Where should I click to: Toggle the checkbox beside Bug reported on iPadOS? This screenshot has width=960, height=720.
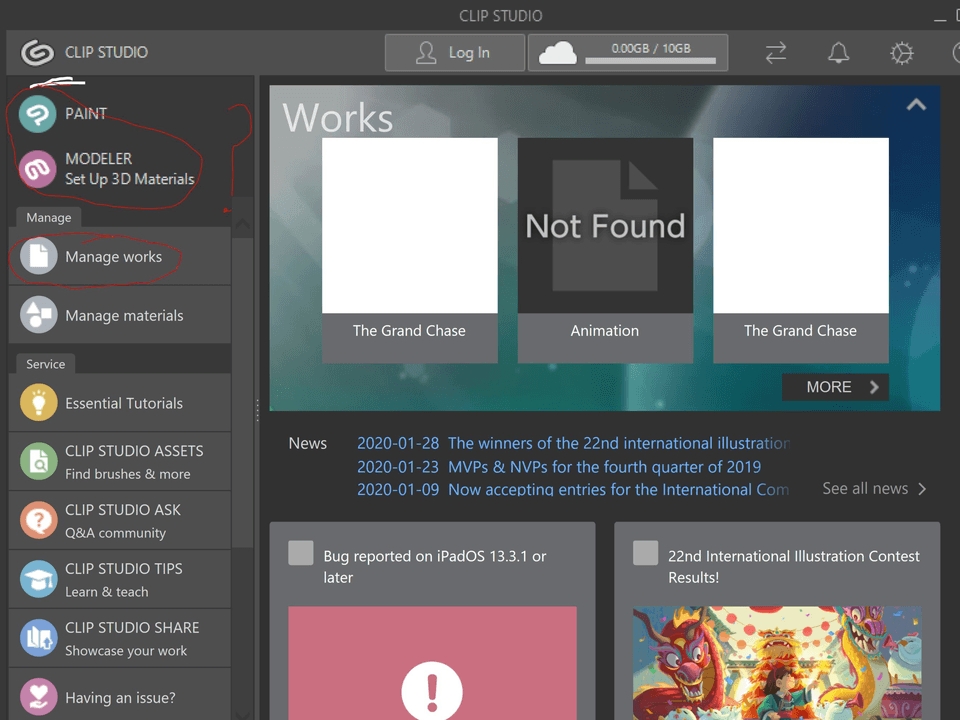coord(301,553)
